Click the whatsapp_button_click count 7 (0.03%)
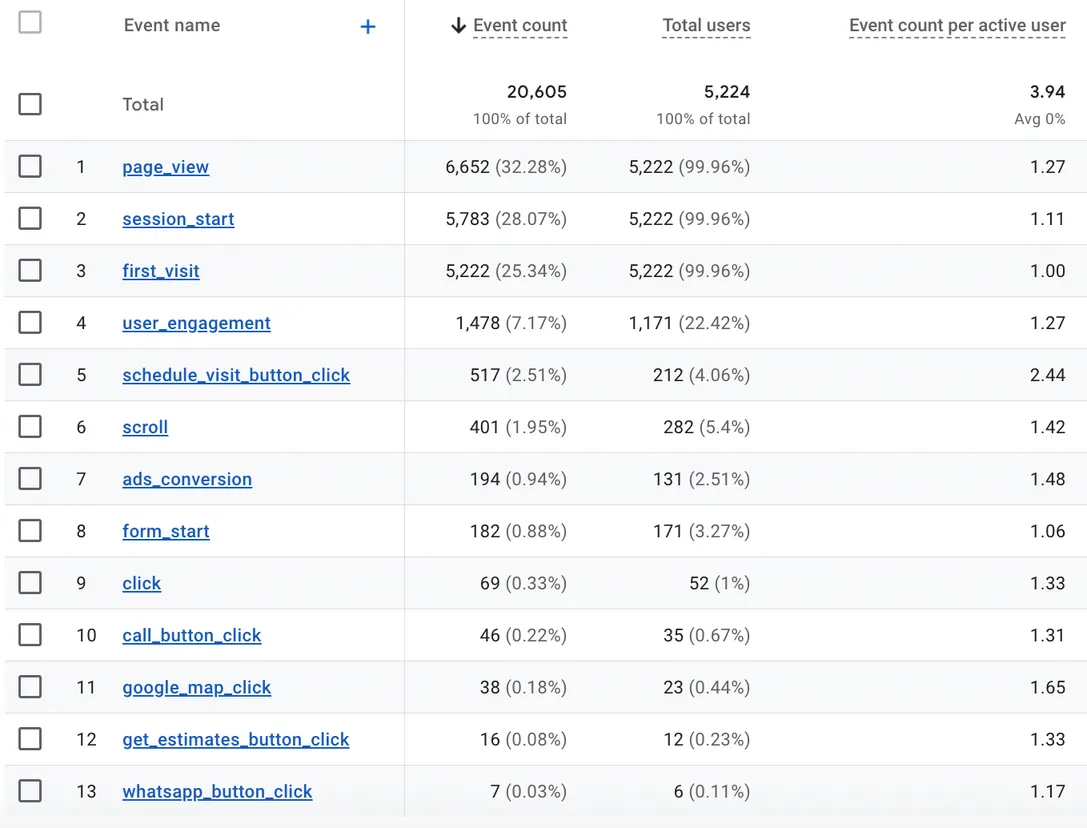 click(528, 791)
